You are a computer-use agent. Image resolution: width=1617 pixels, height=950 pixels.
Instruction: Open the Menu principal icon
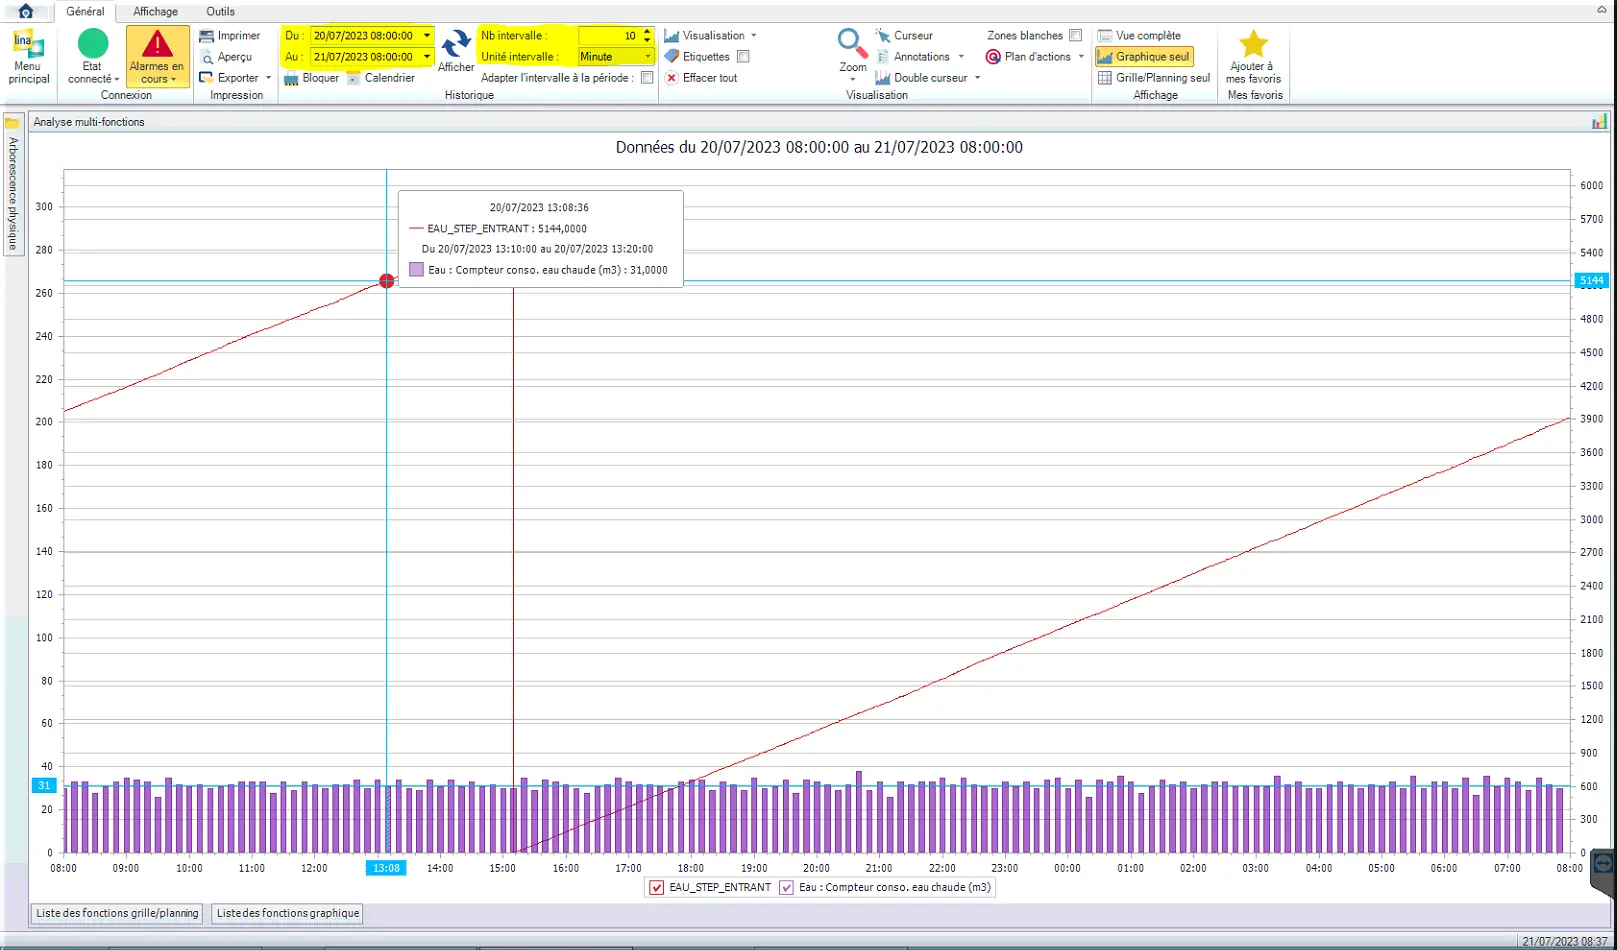point(28,45)
